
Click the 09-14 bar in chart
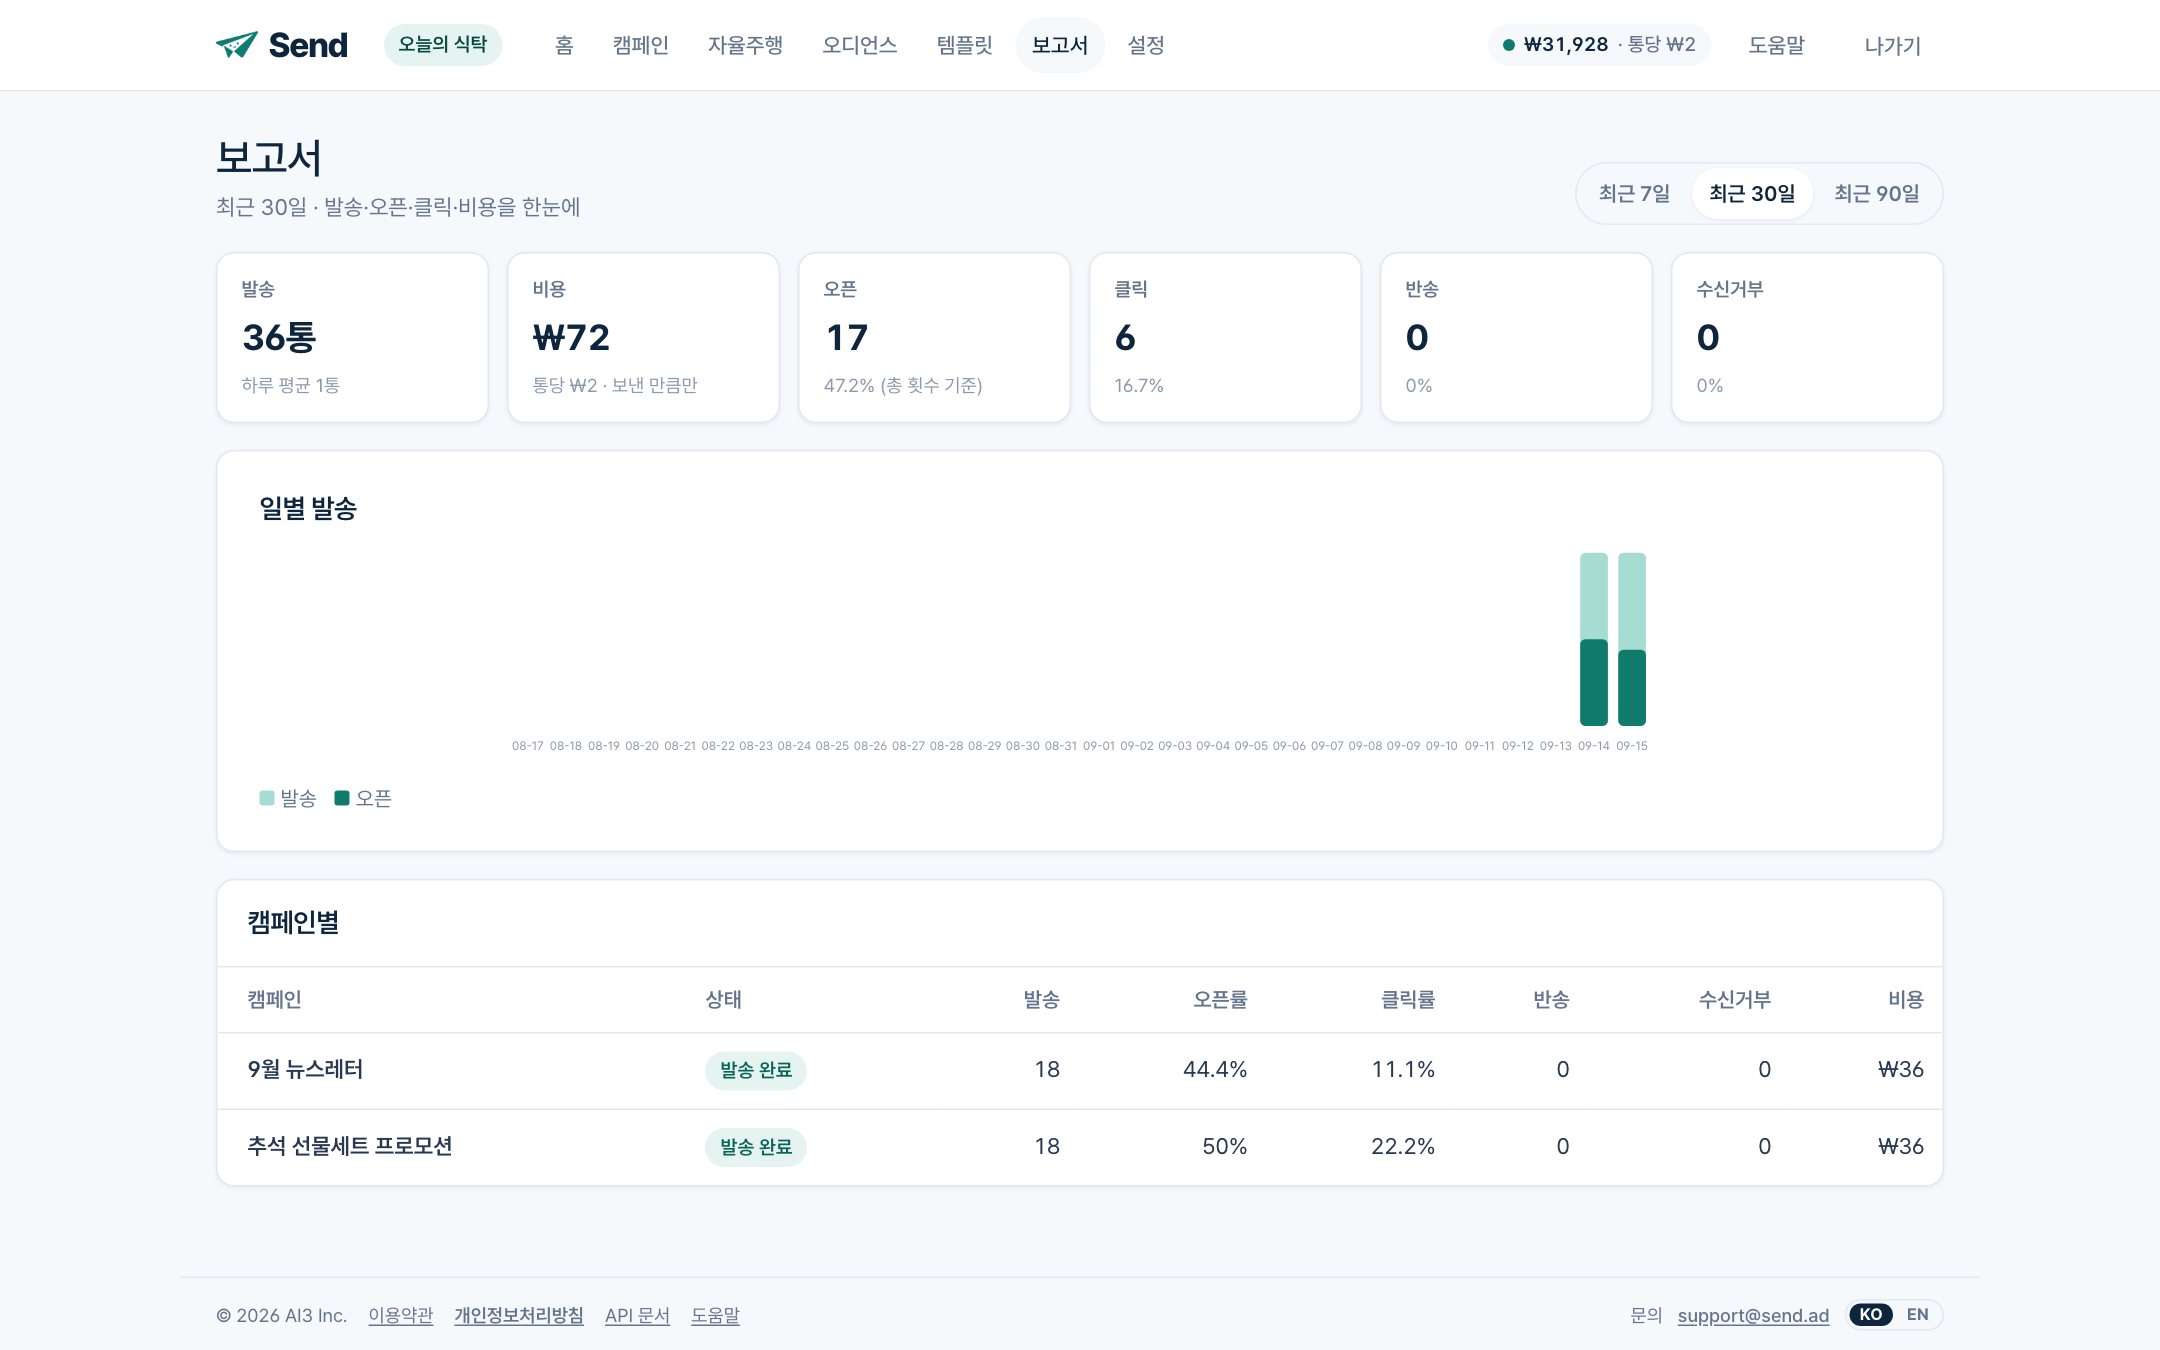click(x=1594, y=639)
